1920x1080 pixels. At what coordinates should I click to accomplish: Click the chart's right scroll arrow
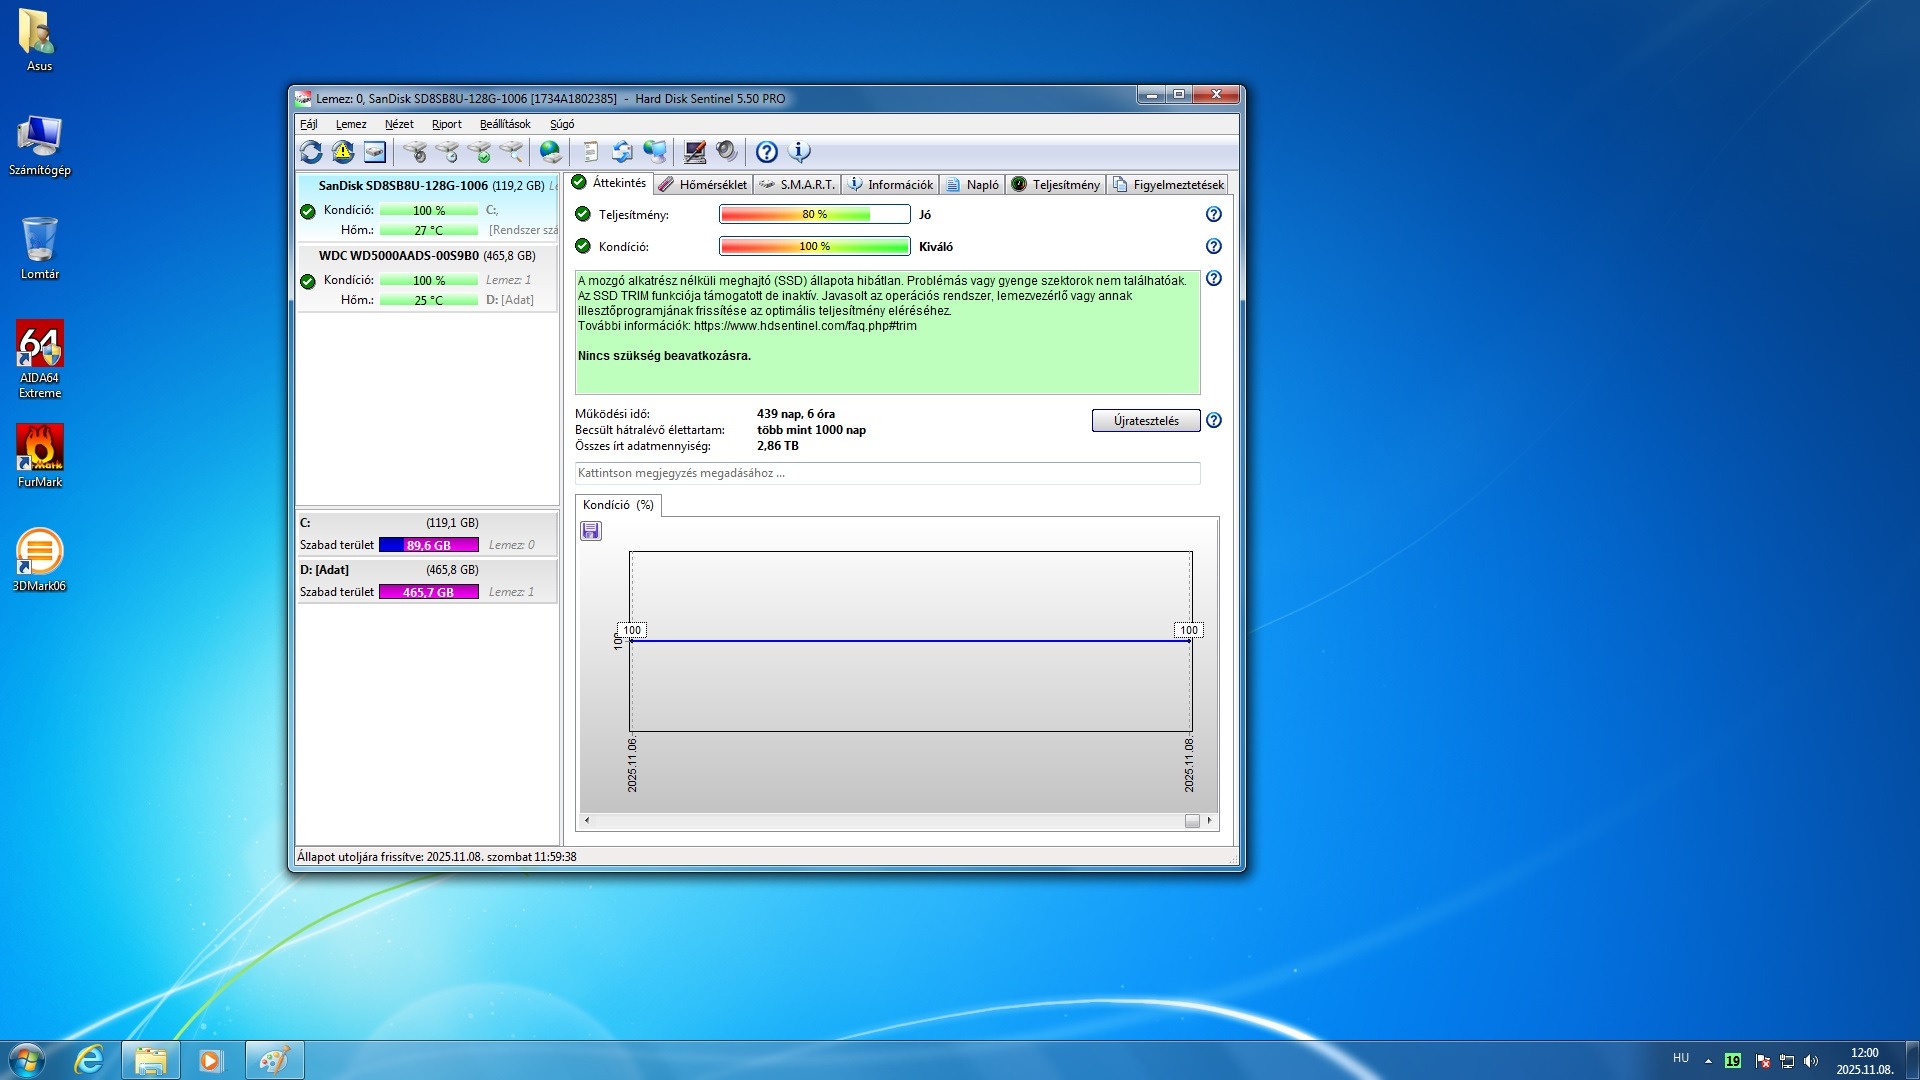pos(1209,821)
